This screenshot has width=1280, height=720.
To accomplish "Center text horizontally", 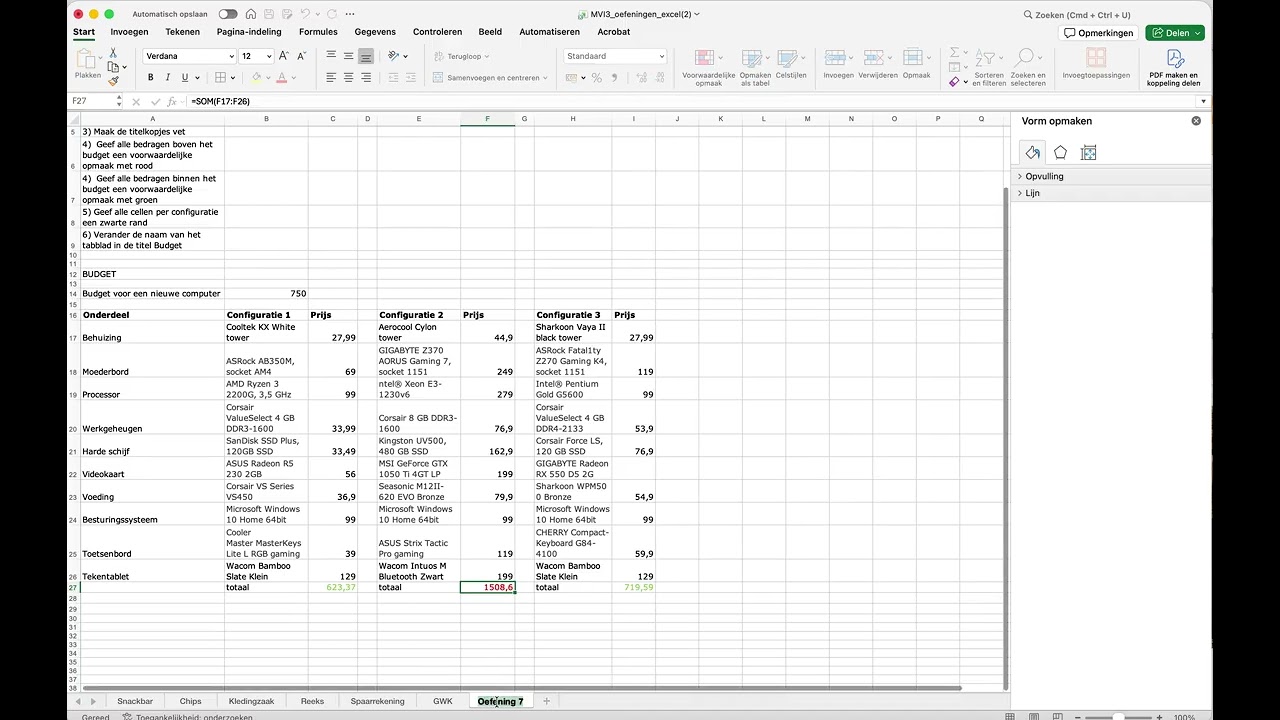I will coord(348,77).
